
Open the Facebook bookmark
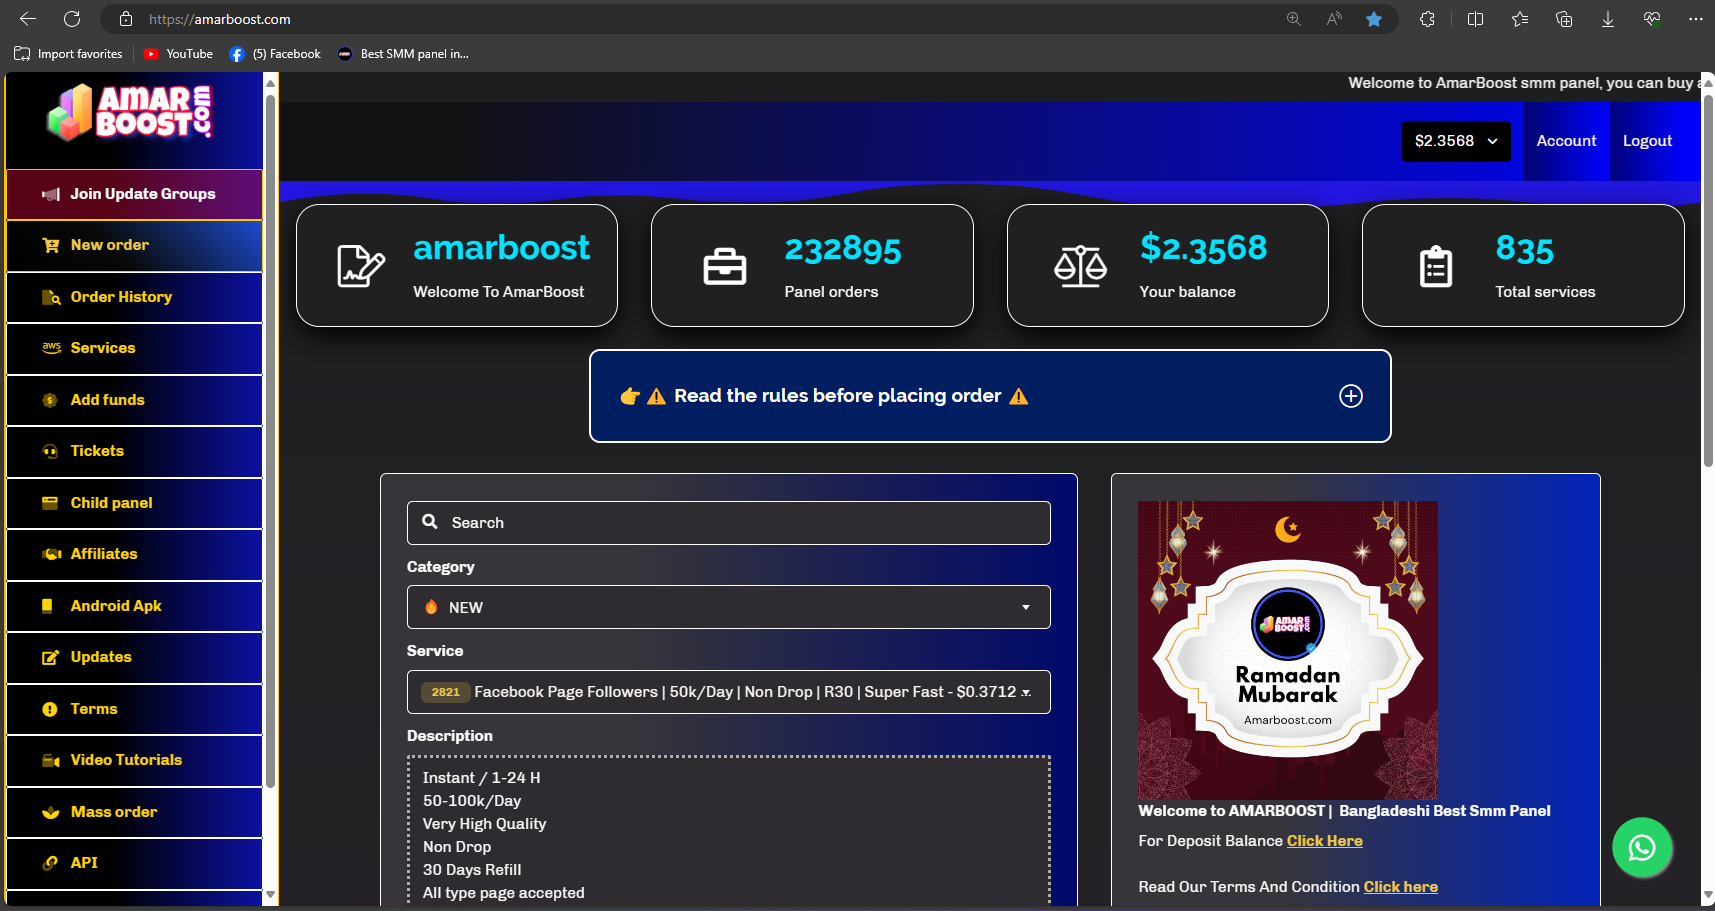(275, 54)
